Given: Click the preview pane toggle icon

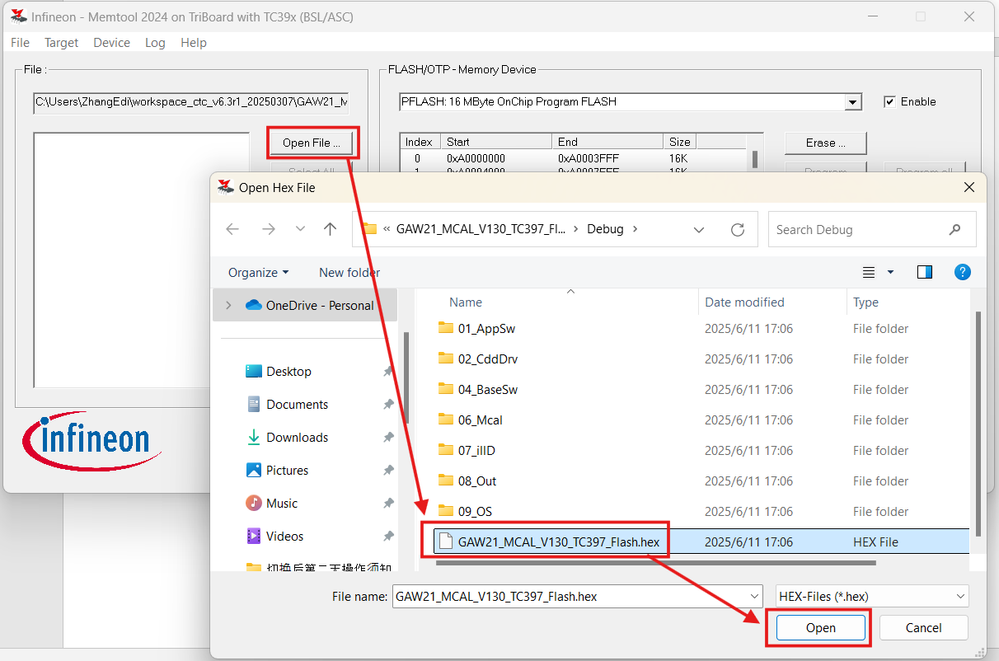Looking at the screenshot, I should [x=923, y=271].
